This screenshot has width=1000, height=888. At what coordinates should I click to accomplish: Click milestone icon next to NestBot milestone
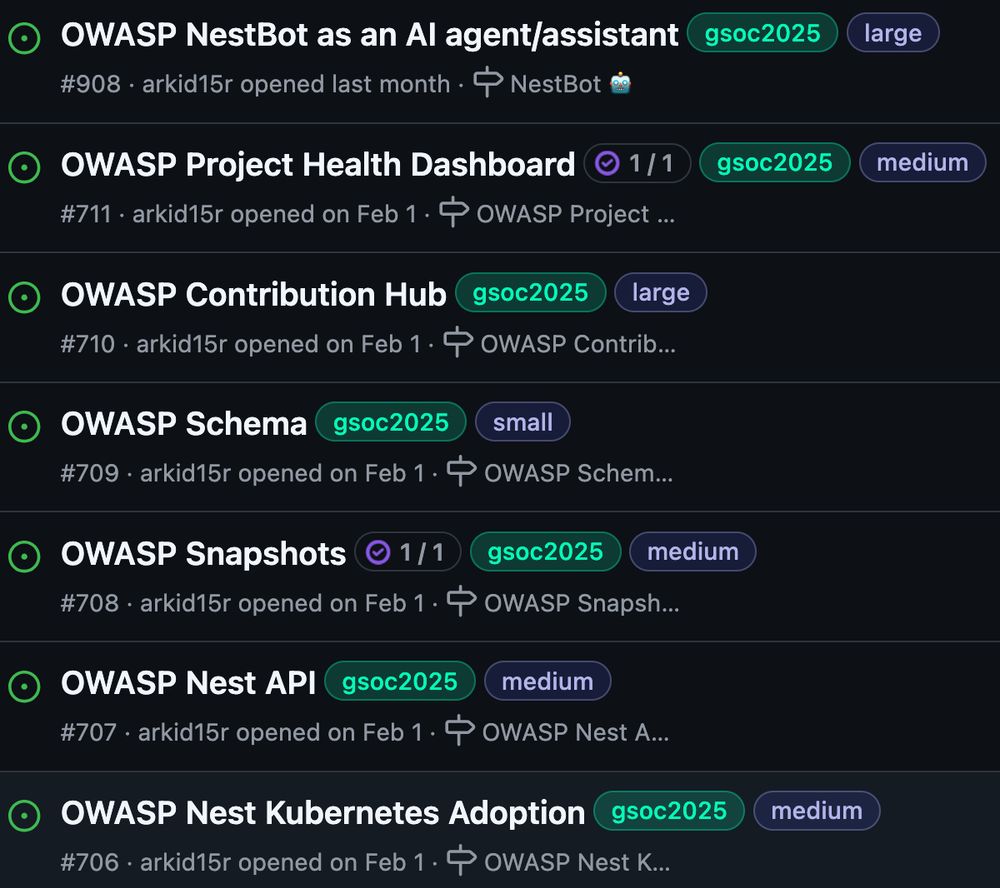[488, 82]
